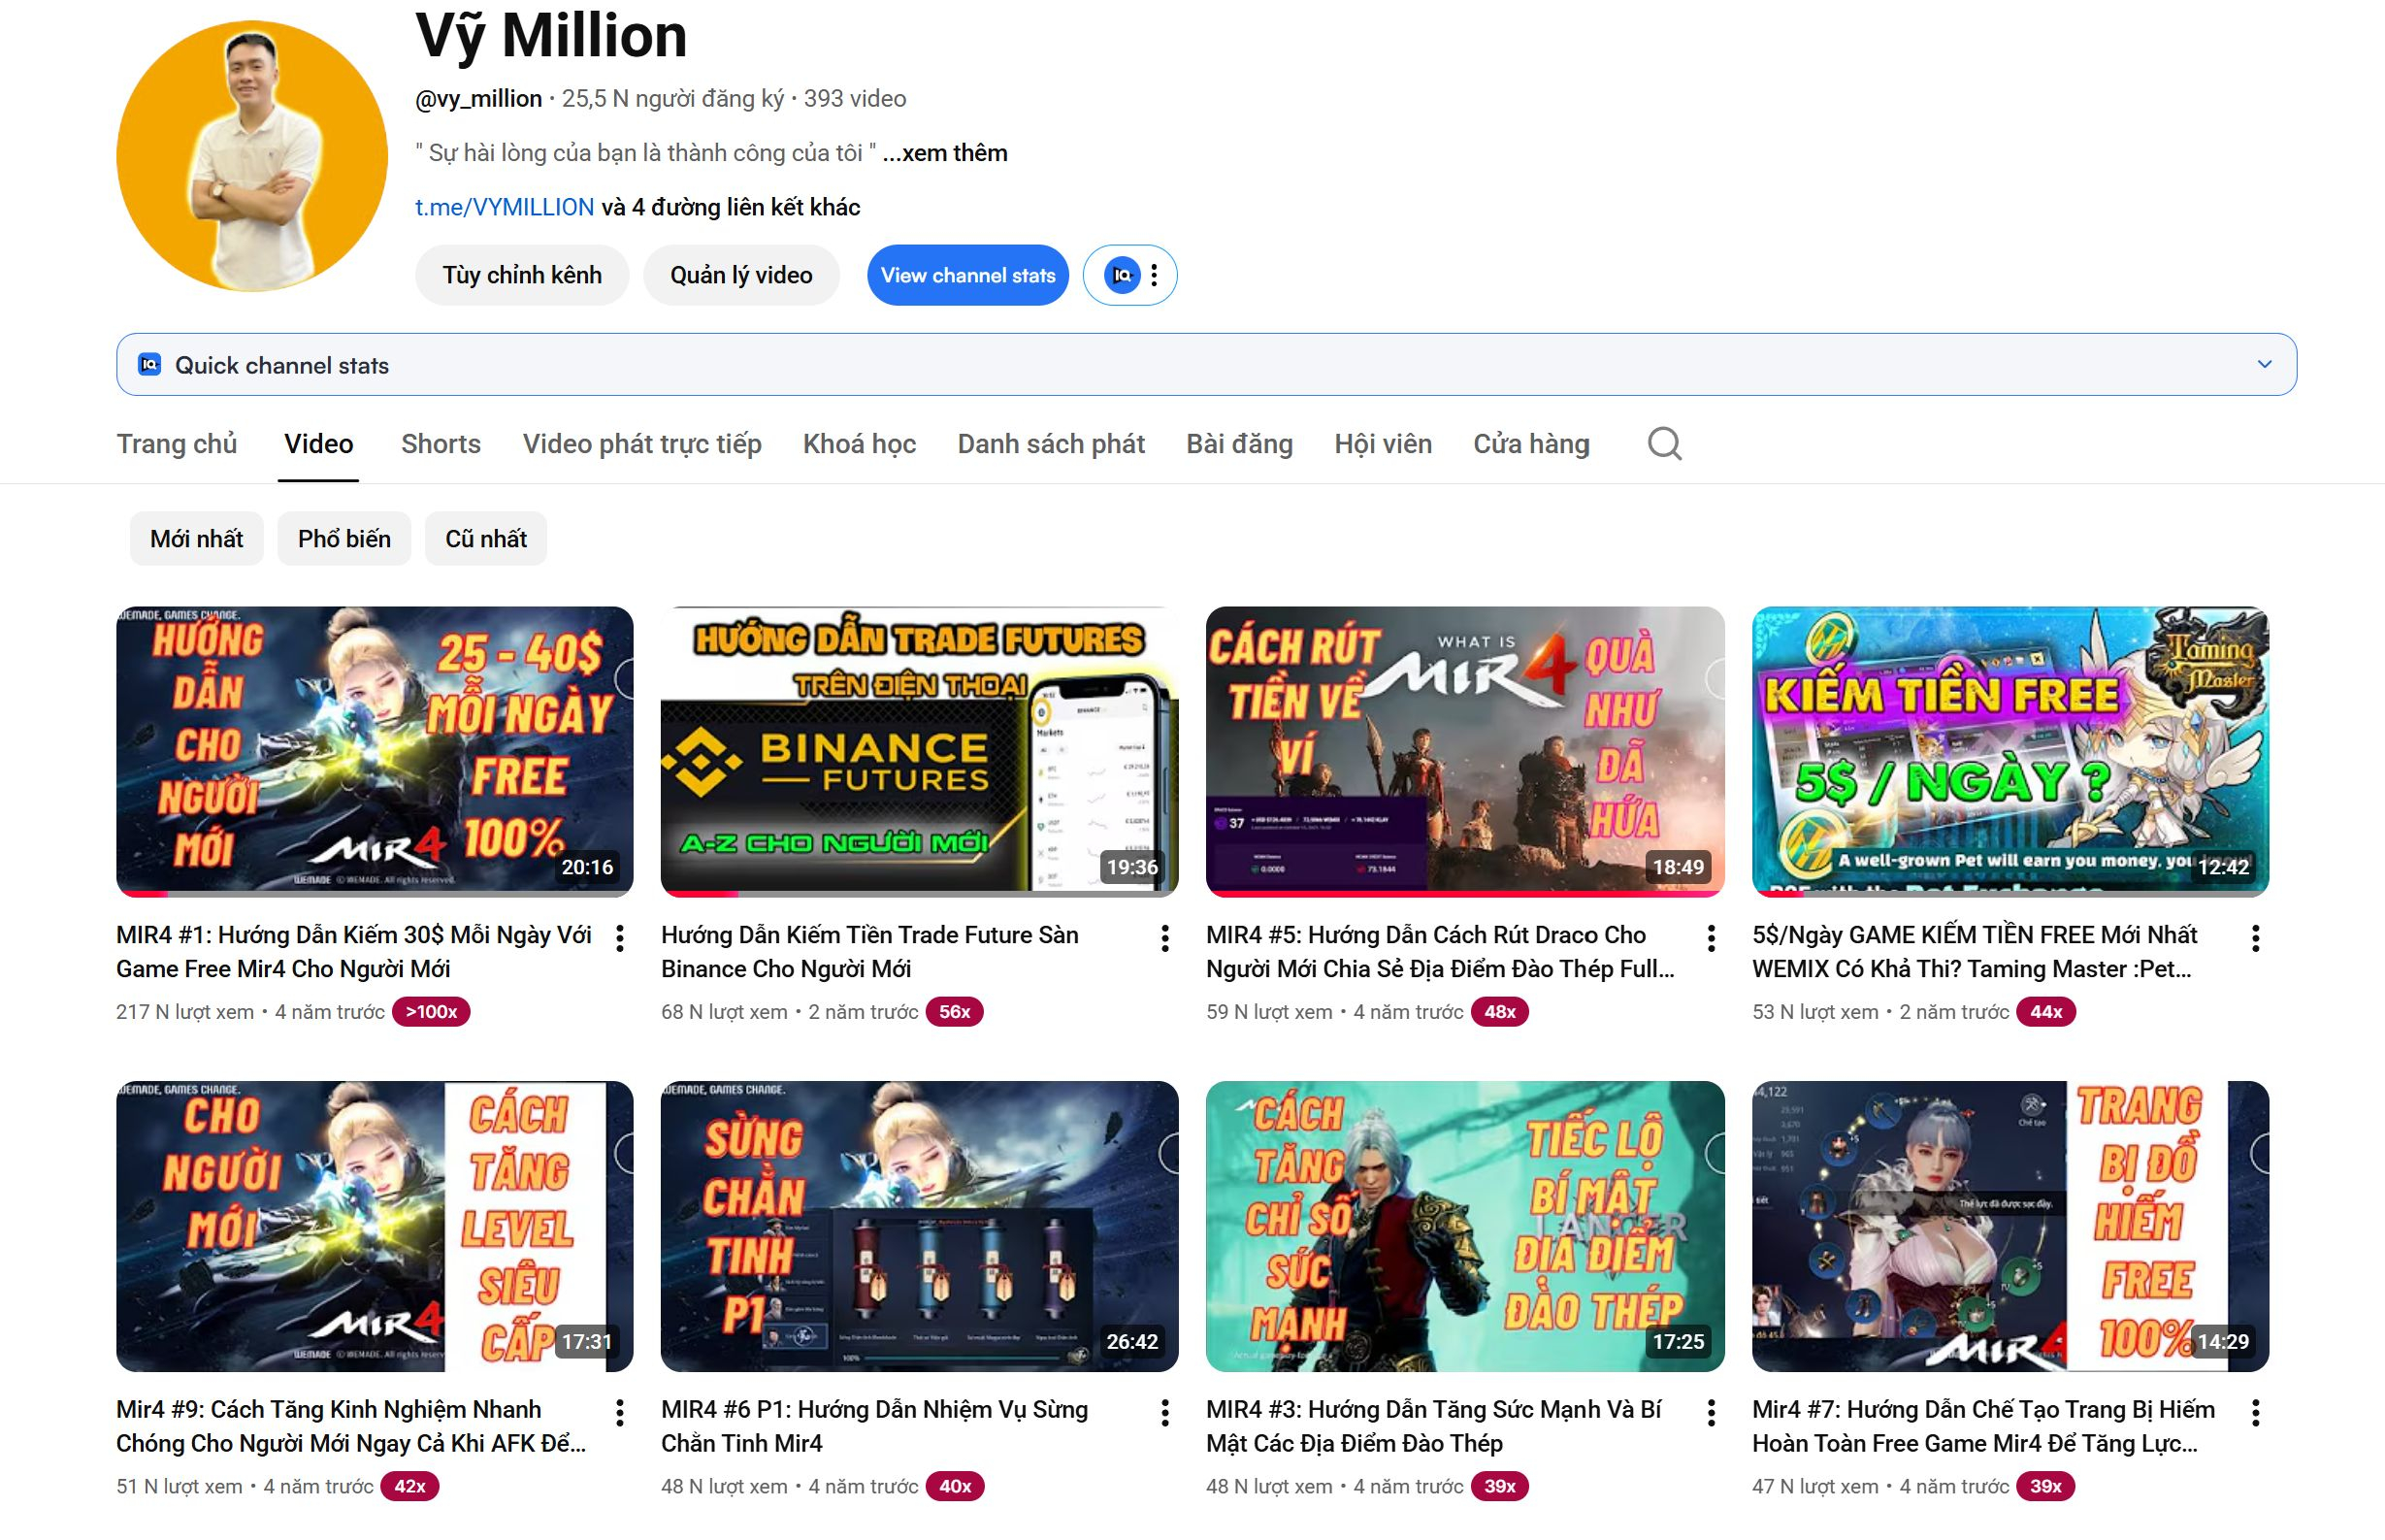
Task: Open three-dot menu for Mir4 #9 video
Action: pos(620,1412)
